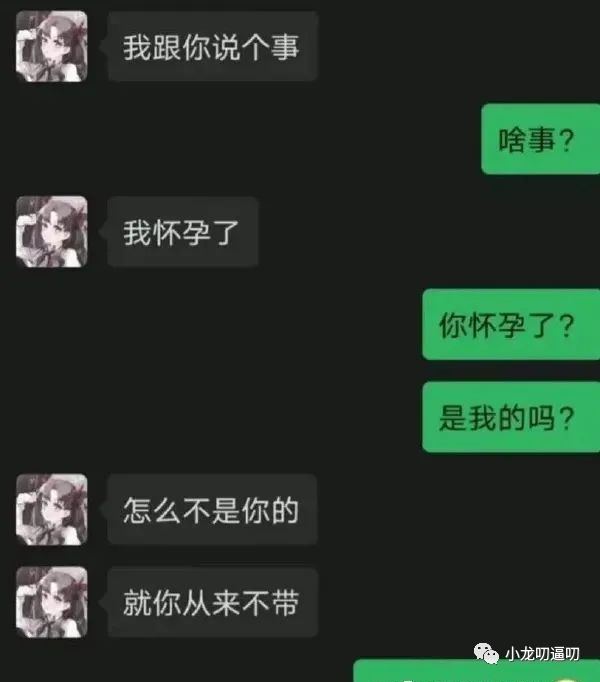Click the WeChat logo watermark icon
Screen dimensions: 600x682
[486, 653]
